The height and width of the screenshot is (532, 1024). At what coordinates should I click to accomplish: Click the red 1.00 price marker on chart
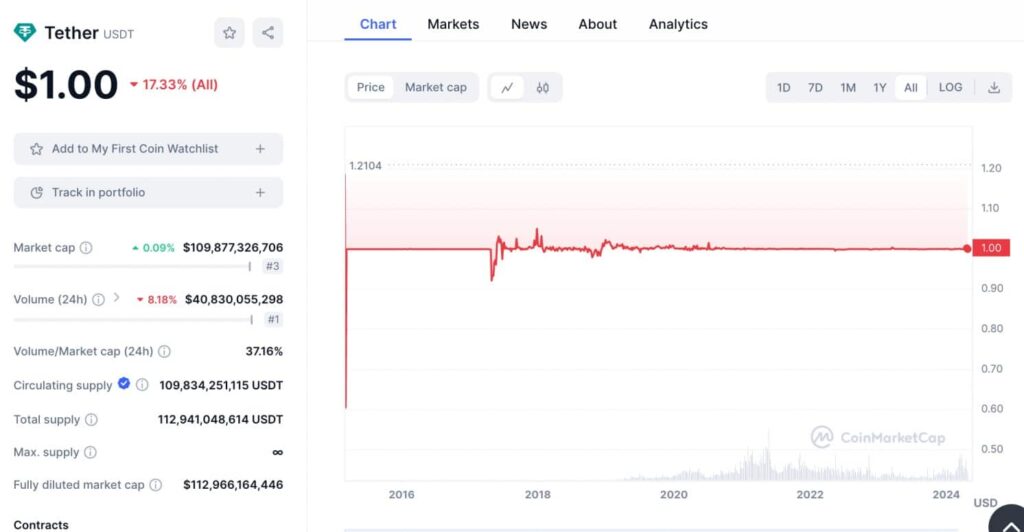tap(989, 248)
